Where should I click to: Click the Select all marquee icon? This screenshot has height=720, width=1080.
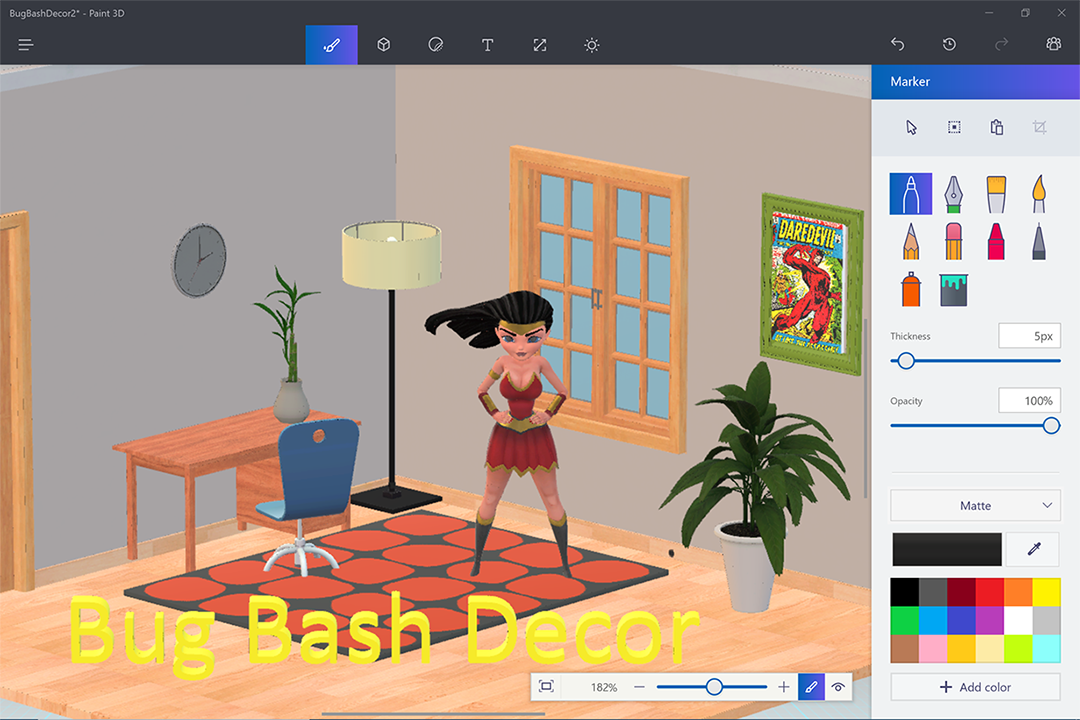tap(954, 127)
